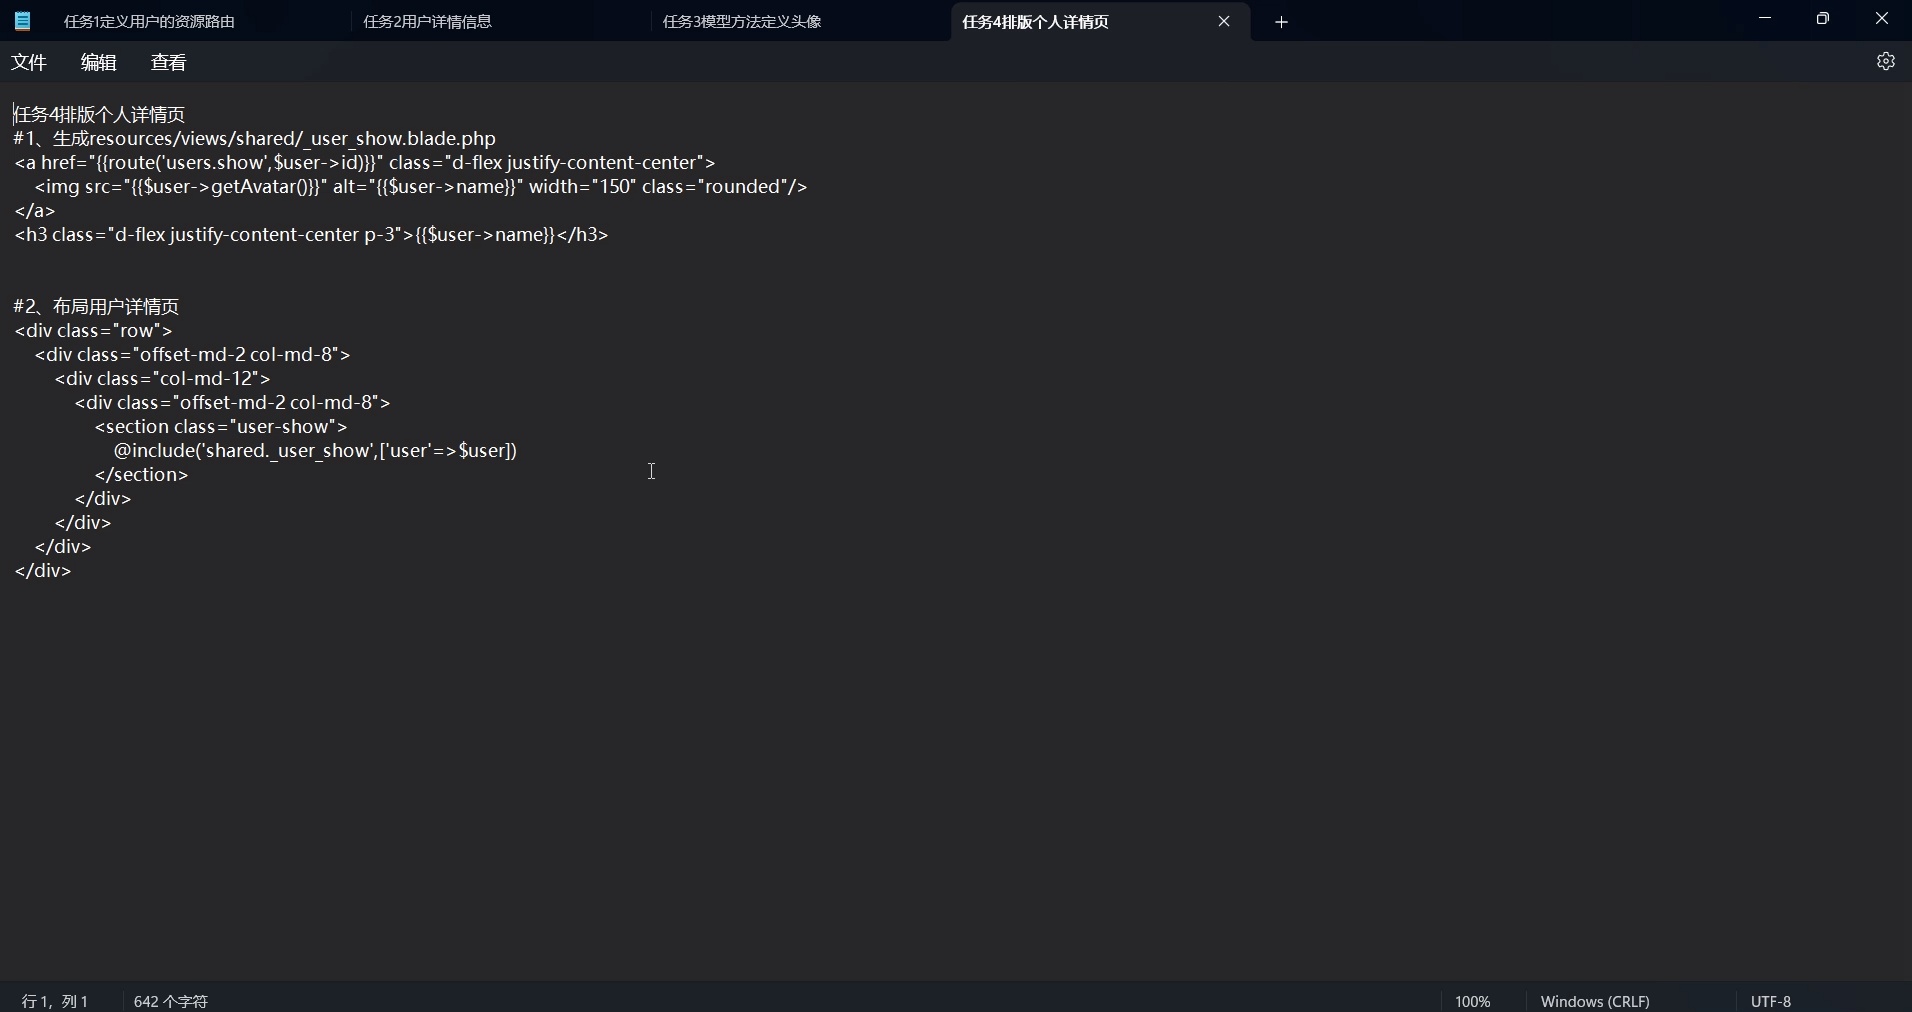Image resolution: width=1912 pixels, height=1012 pixels.
Task: Open the 文件 menu
Action: coord(29,61)
